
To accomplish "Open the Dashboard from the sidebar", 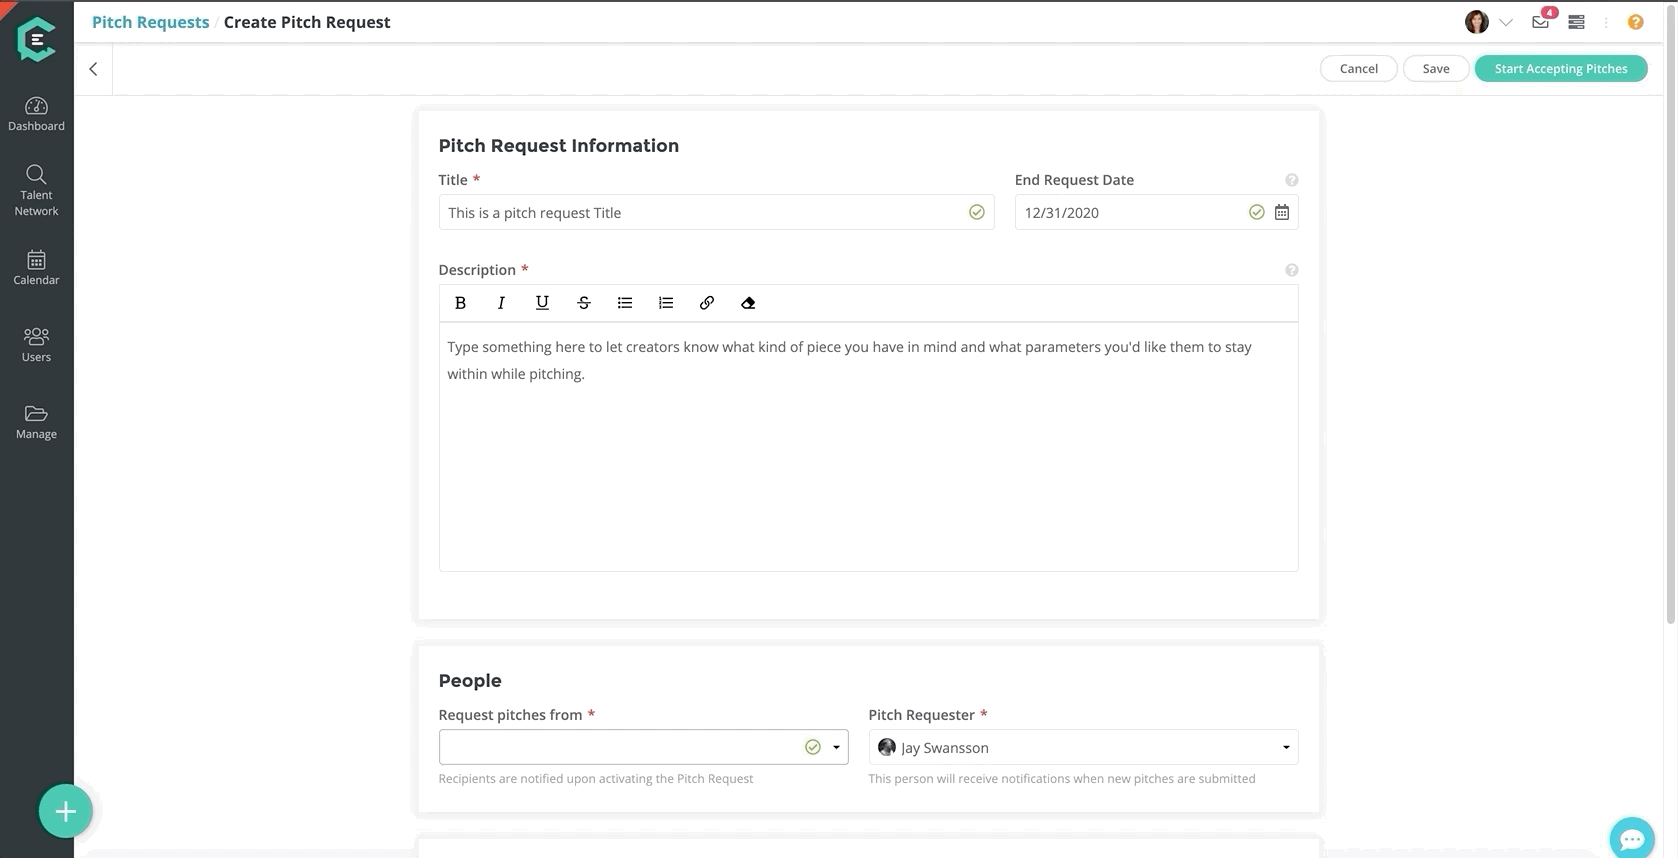I will (36, 114).
